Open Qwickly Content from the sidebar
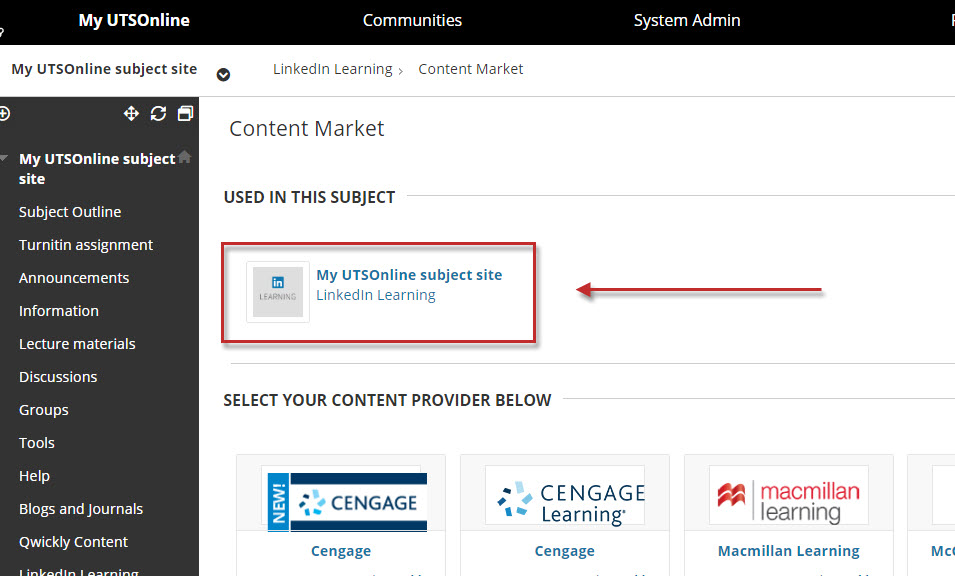Viewport: 955px width, 576px height. pos(73,542)
